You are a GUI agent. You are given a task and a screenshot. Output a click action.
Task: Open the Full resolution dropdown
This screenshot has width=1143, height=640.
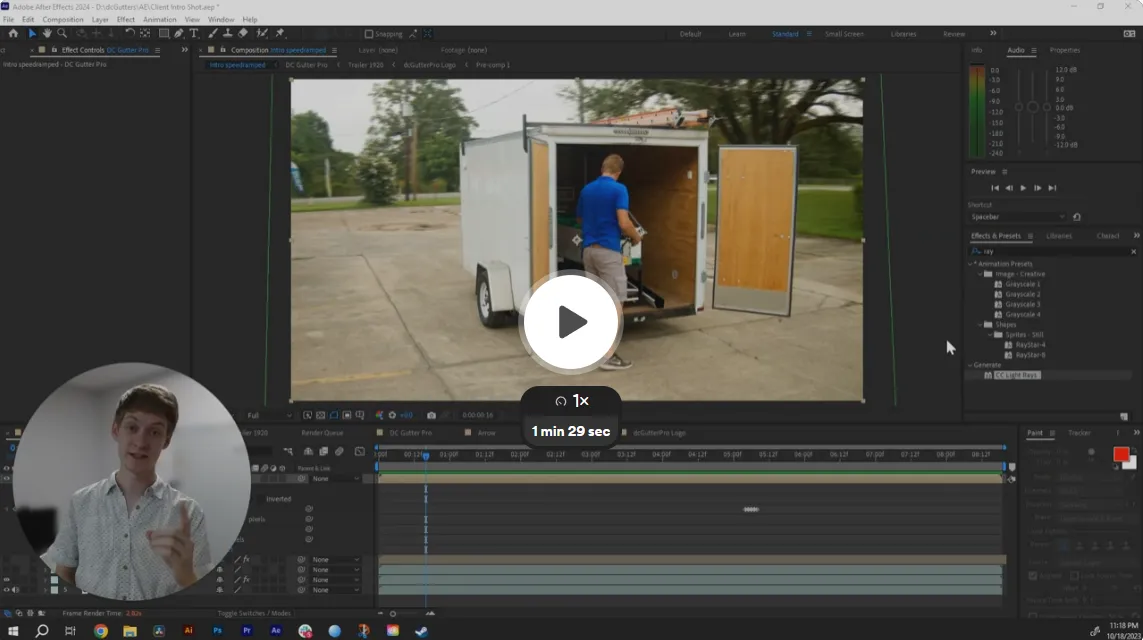tap(269, 415)
